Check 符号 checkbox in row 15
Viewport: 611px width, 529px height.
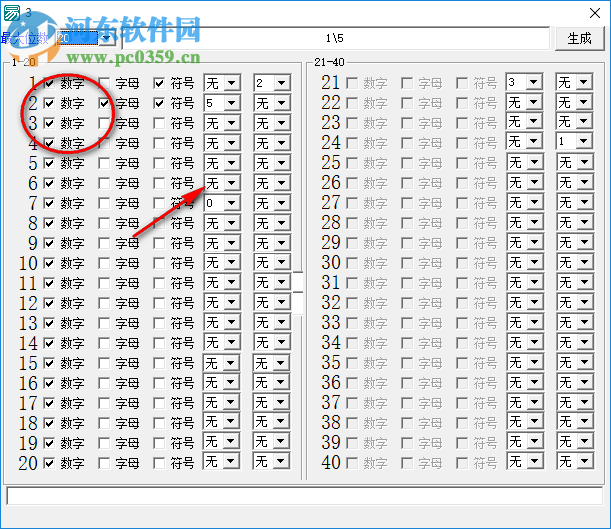click(x=159, y=363)
